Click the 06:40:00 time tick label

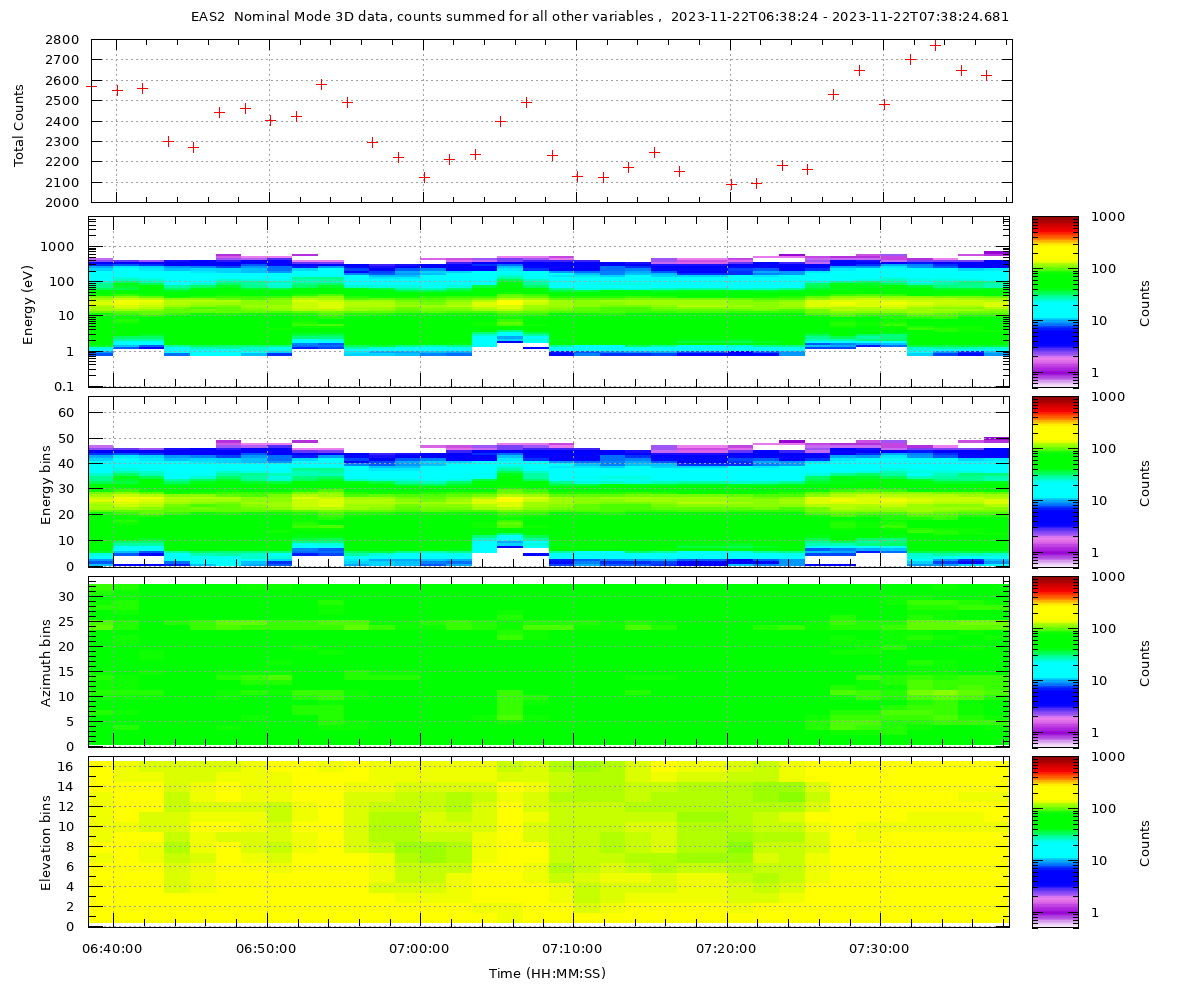pos(112,947)
